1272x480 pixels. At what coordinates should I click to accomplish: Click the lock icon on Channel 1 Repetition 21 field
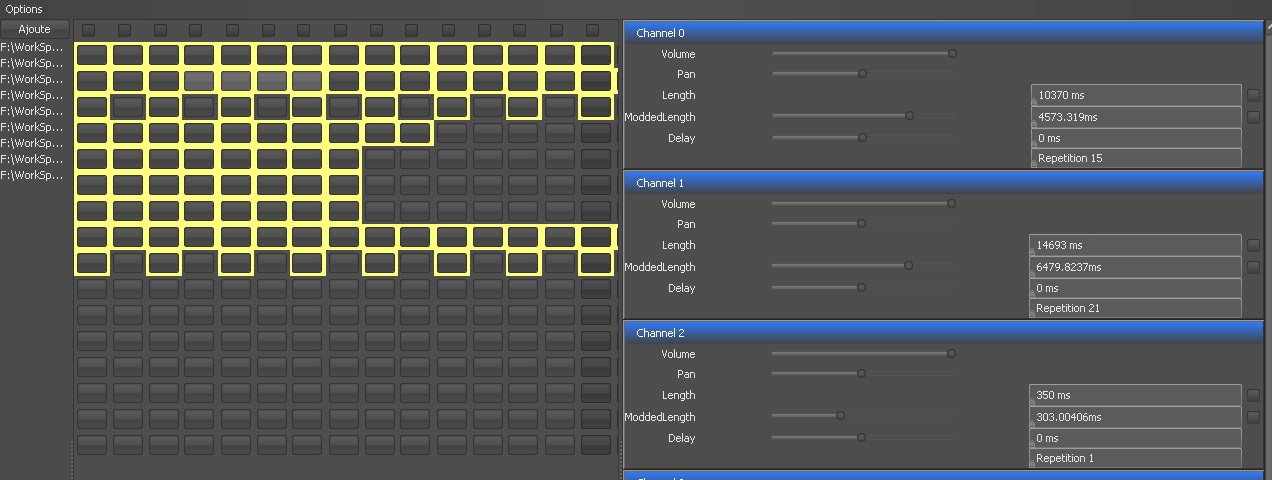tap(1035, 315)
